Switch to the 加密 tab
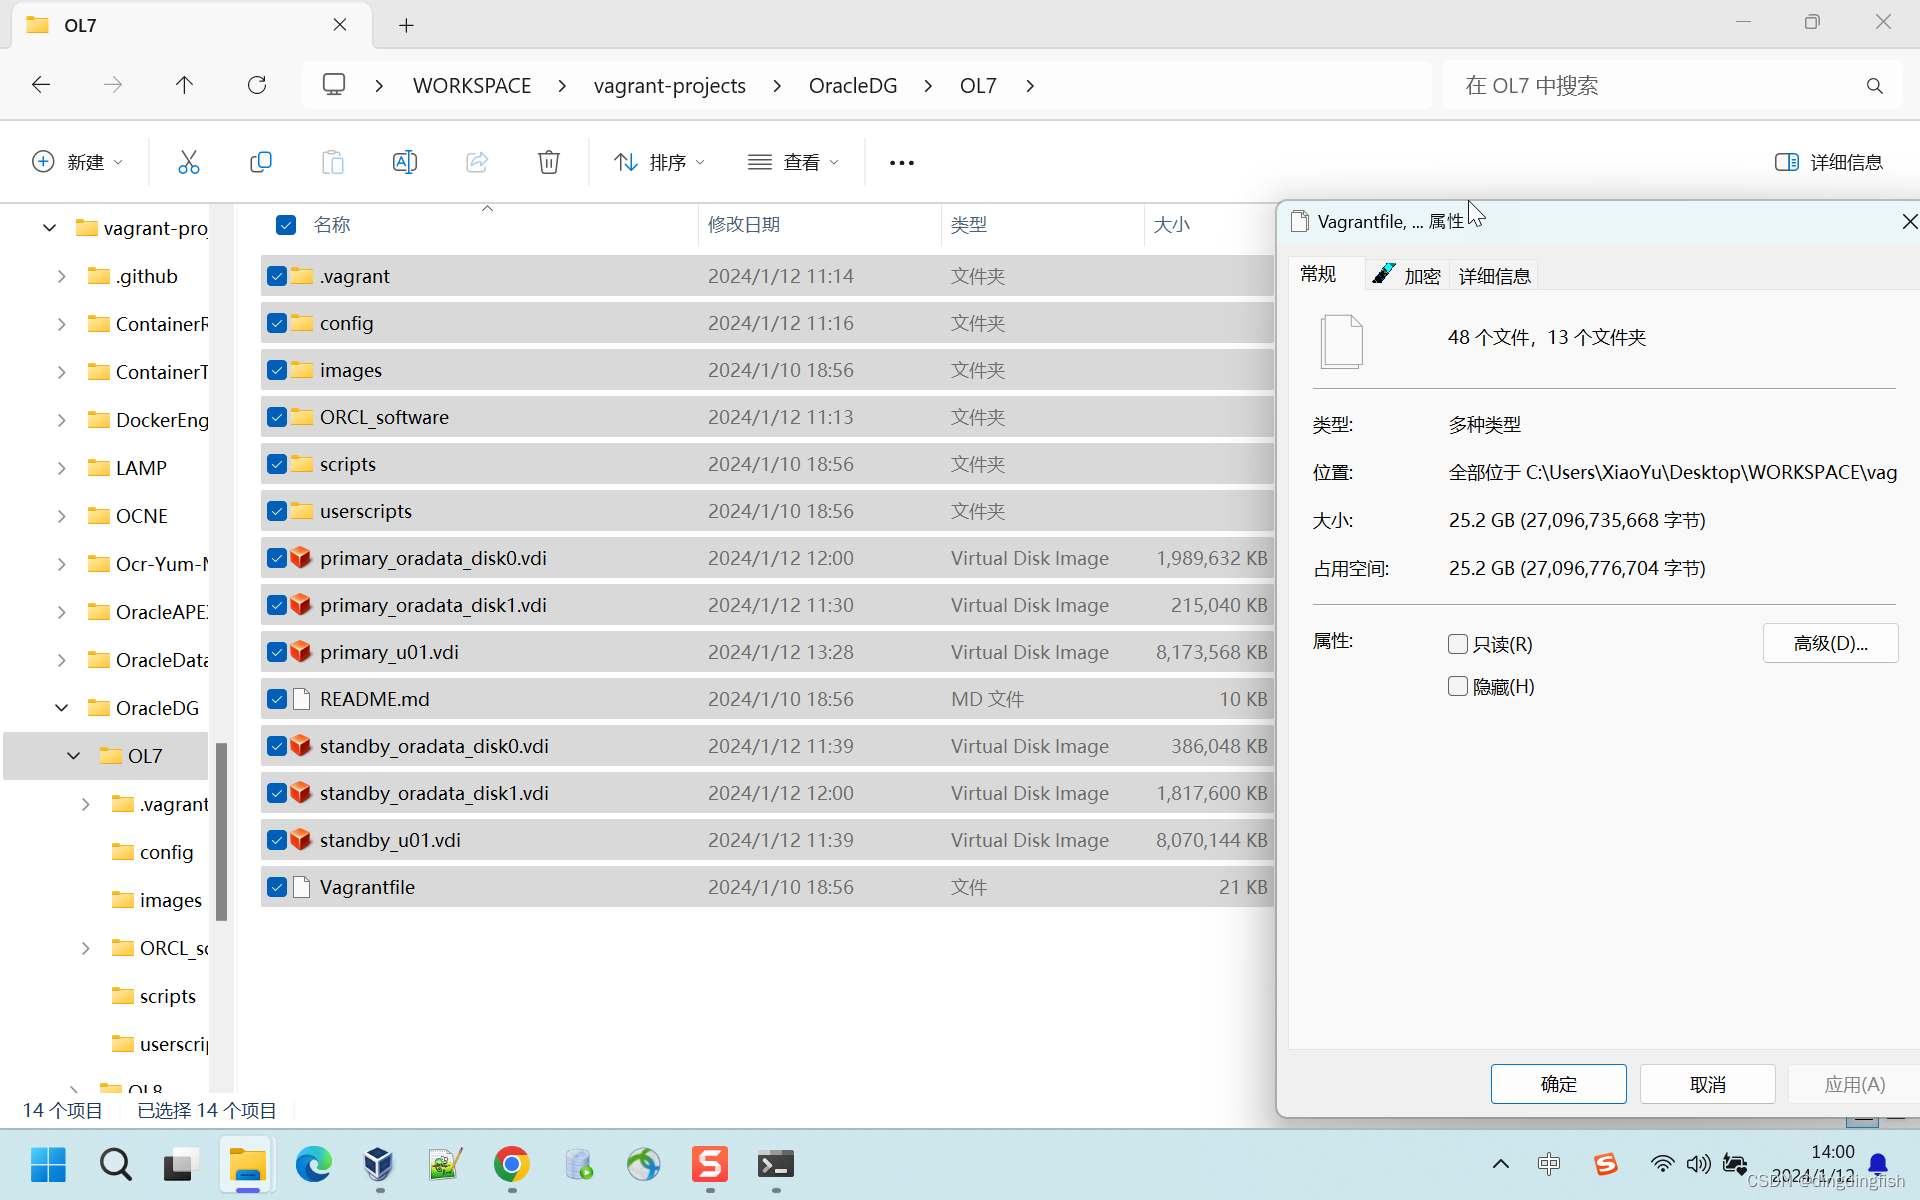Image resolution: width=1920 pixels, height=1200 pixels. coord(1407,275)
